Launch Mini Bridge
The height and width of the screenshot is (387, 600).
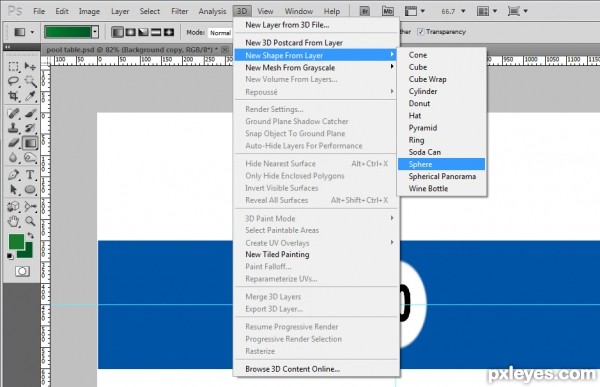388,11
